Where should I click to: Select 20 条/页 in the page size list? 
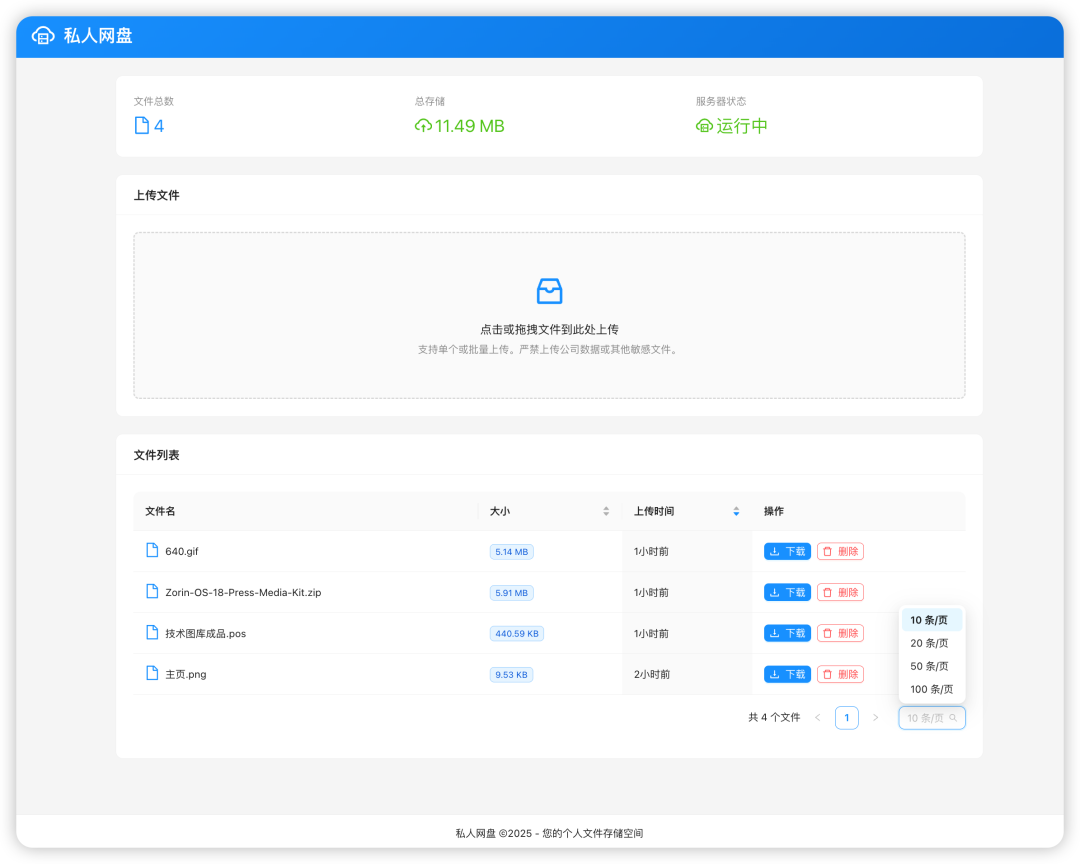(932, 643)
